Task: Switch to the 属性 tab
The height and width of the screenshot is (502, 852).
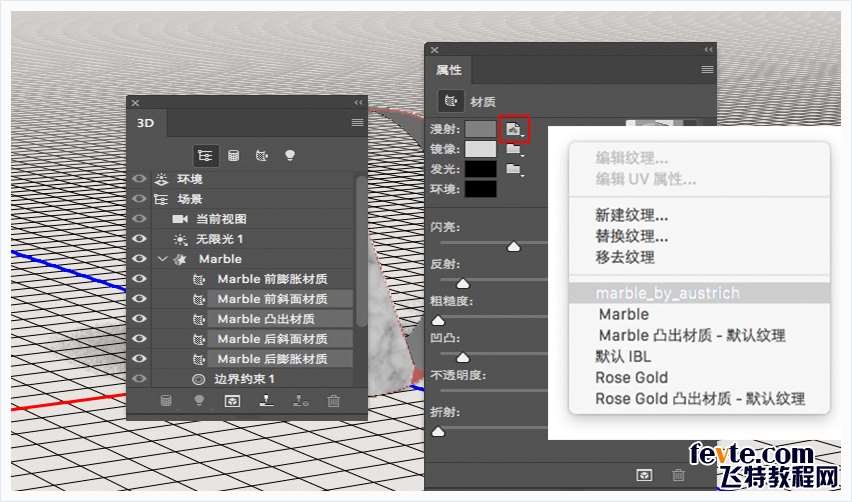Action: (x=449, y=70)
